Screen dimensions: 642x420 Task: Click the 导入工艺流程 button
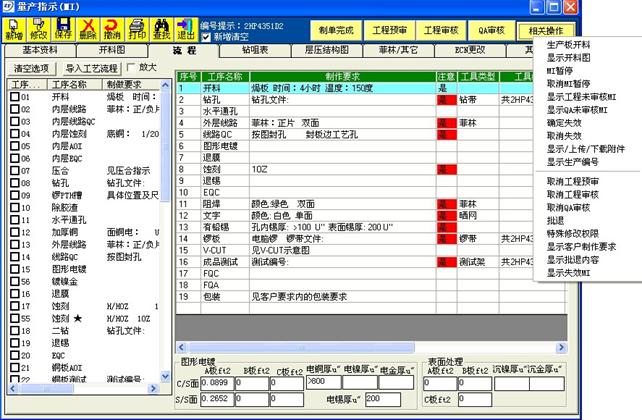tap(90, 68)
